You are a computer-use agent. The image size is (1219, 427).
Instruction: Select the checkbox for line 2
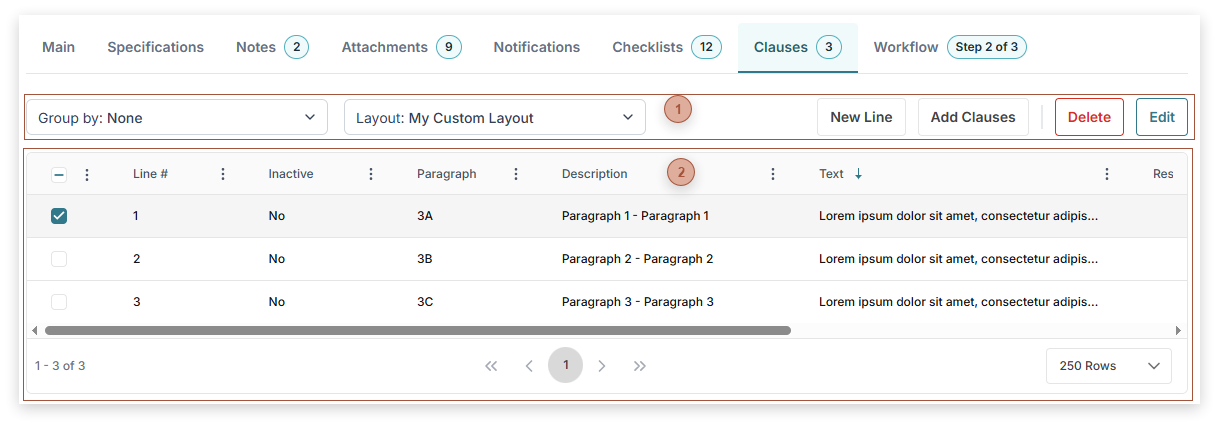[59, 259]
